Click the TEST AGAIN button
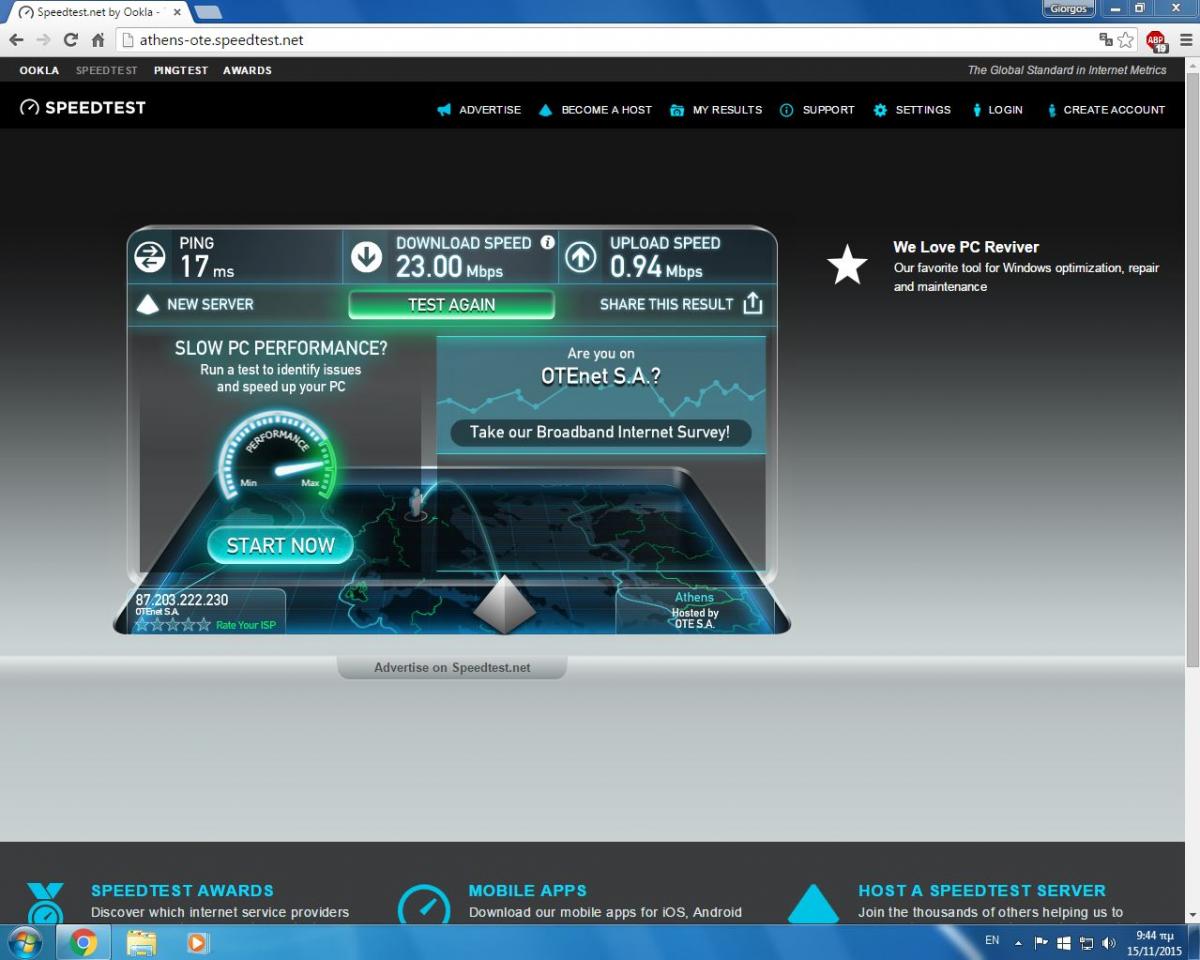1200x960 pixels. click(x=451, y=305)
